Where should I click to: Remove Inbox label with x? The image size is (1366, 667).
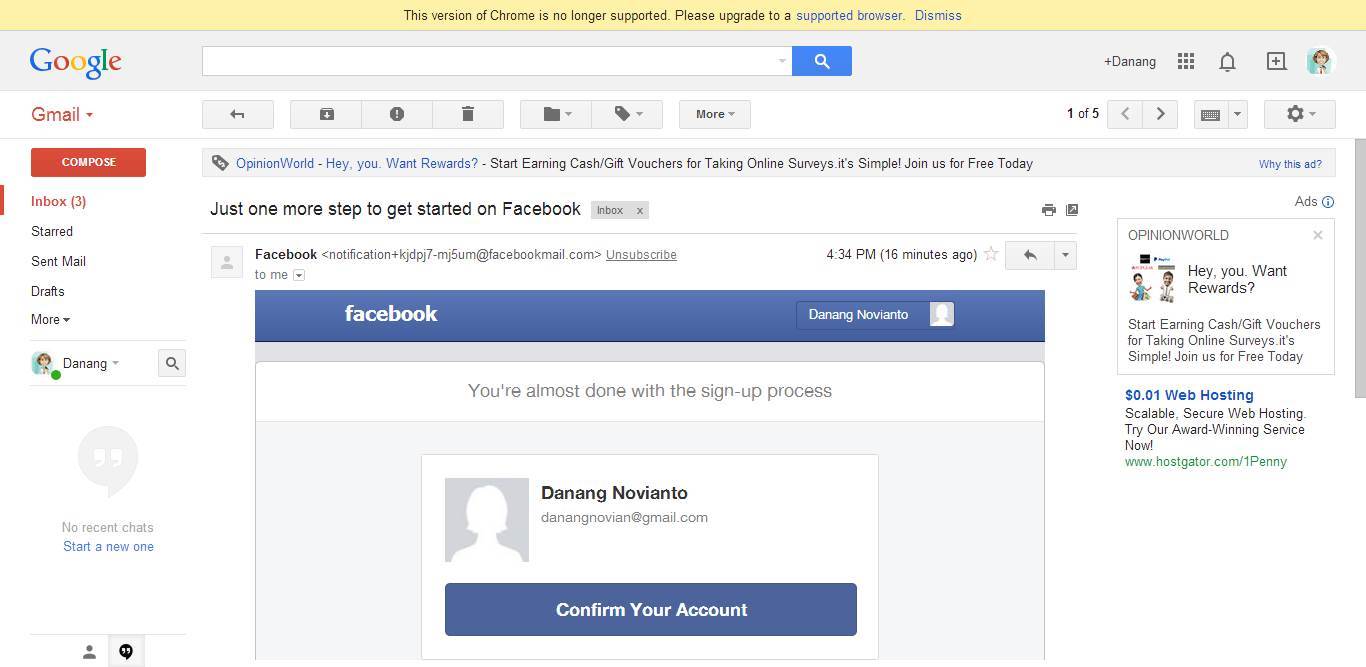click(640, 210)
